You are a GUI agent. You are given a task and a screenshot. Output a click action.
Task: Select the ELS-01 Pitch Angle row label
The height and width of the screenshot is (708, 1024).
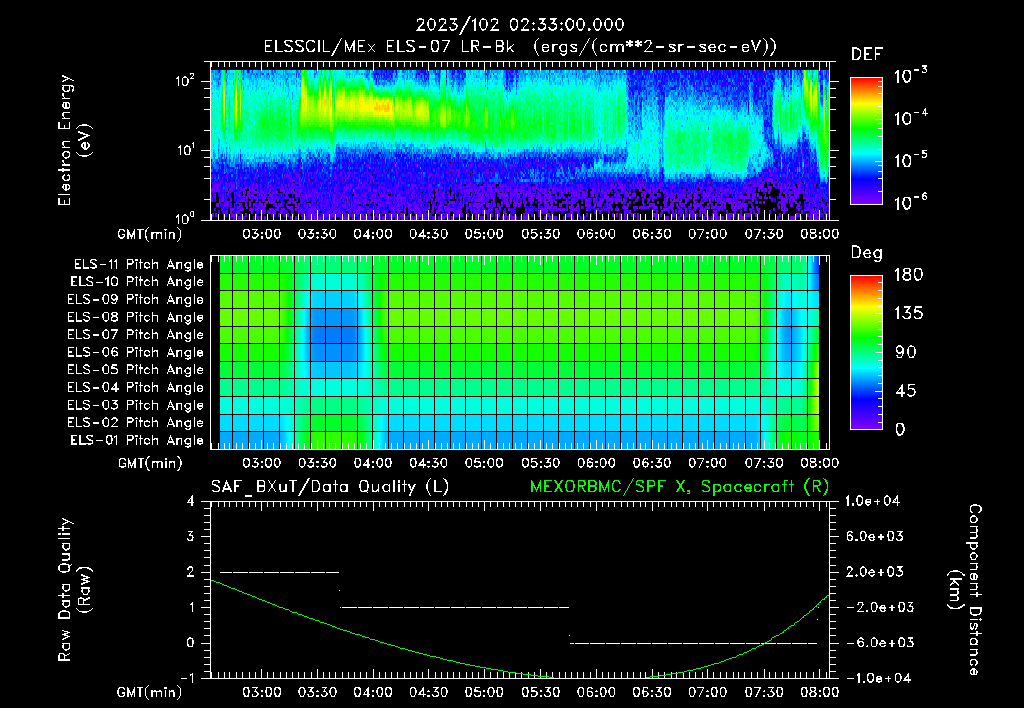pos(137,440)
